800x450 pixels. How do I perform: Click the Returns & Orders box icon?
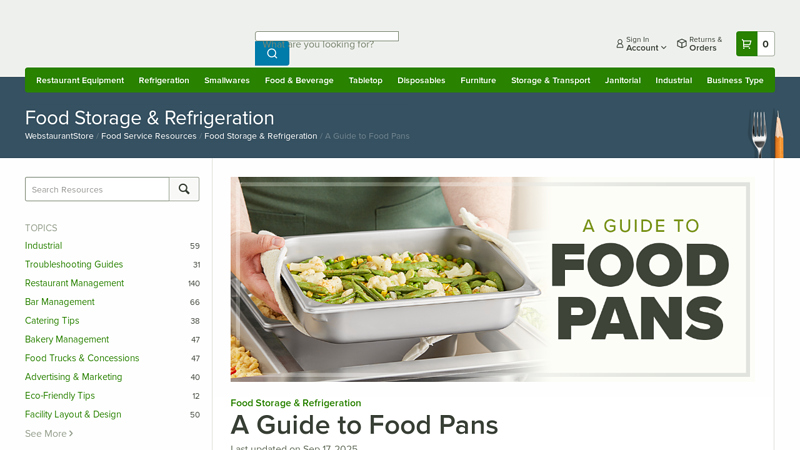coord(682,44)
